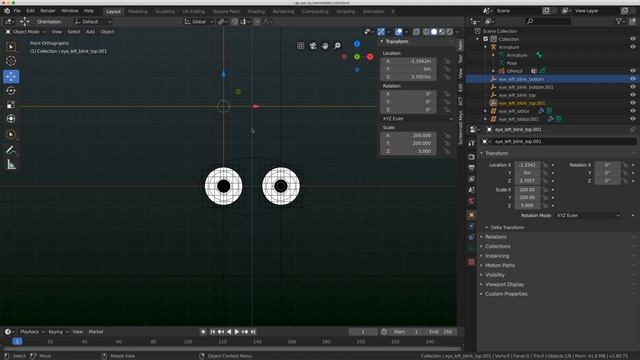Viewport: 640px width, 360px height.
Task: Toggle perspective/orthographic grid icon
Action: pyautogui.click(x=300, y=46)
